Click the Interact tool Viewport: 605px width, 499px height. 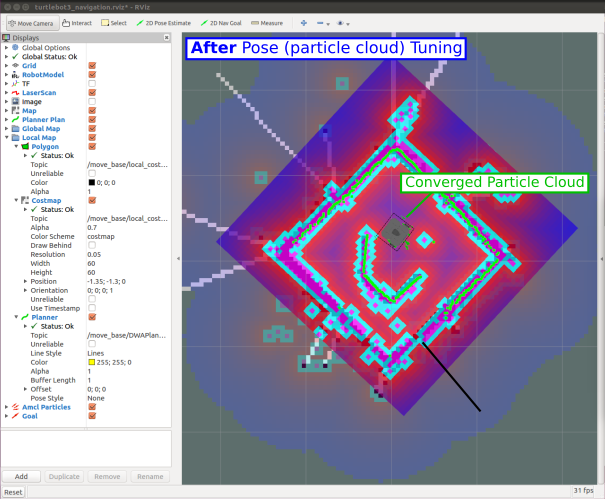coord(78,22)
